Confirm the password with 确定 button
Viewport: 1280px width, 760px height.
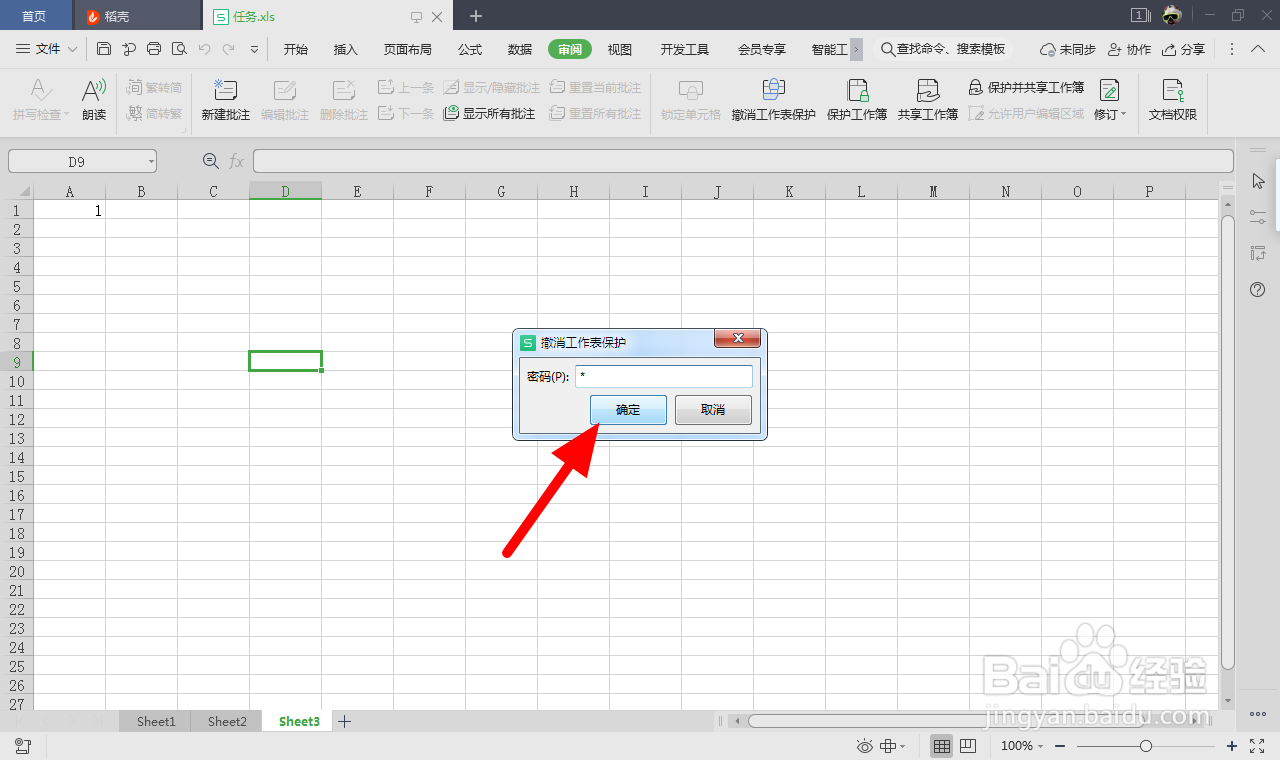point(628,410)
